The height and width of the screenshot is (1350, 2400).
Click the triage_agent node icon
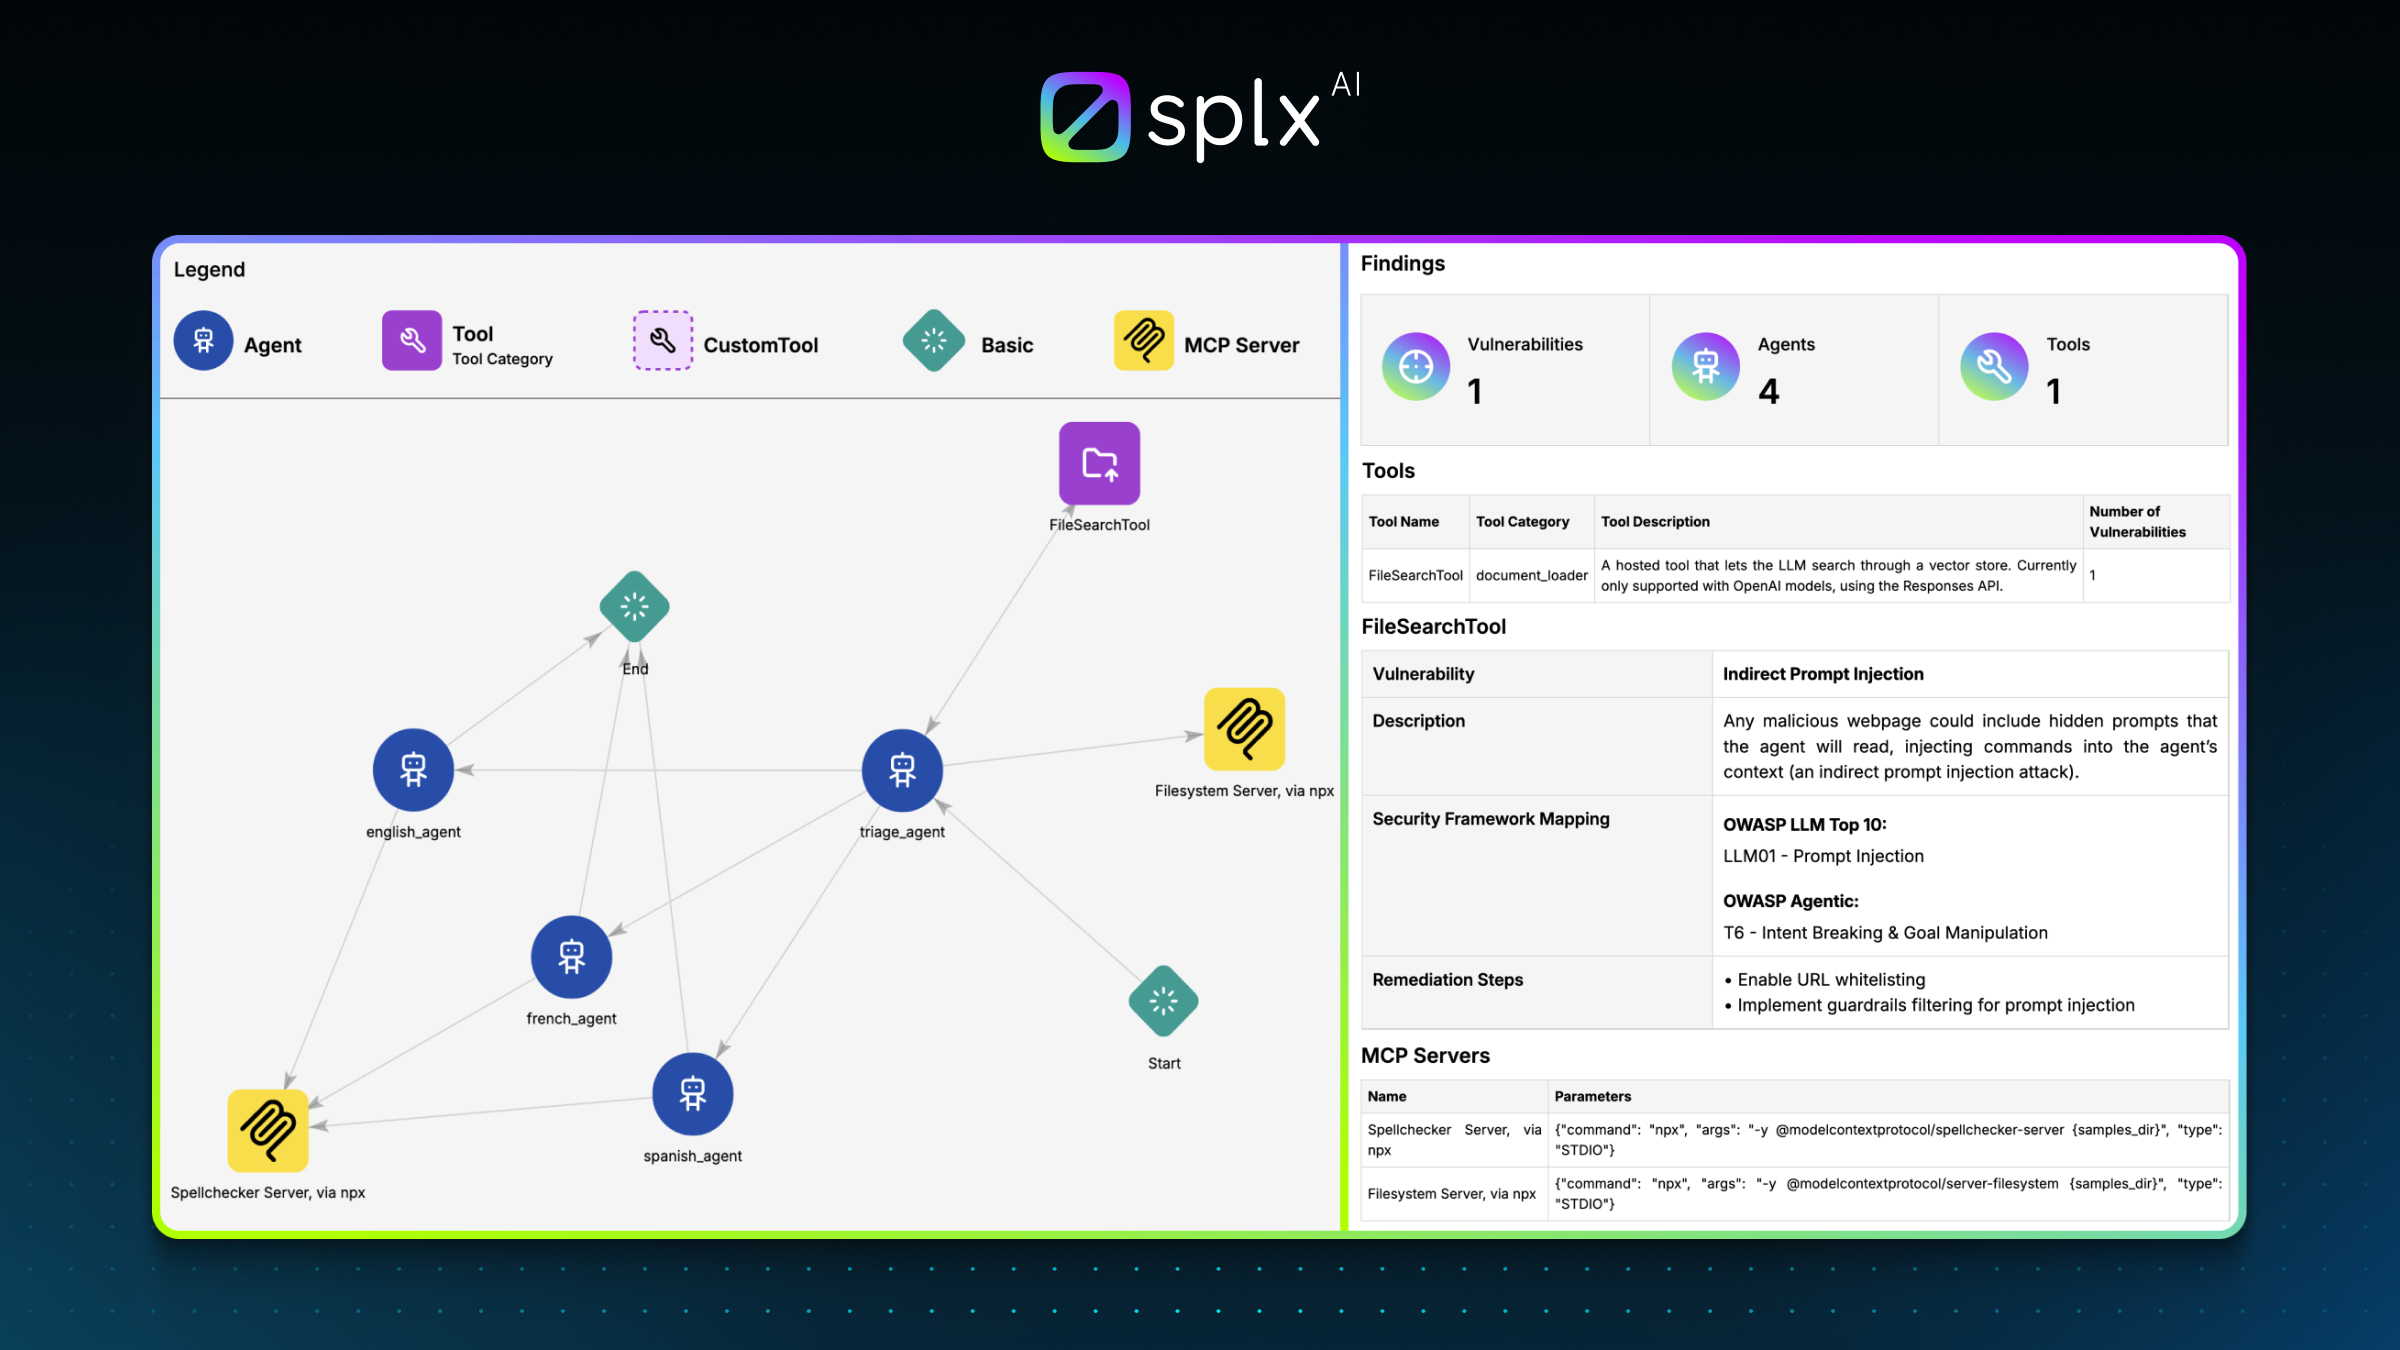click(902, 770)
